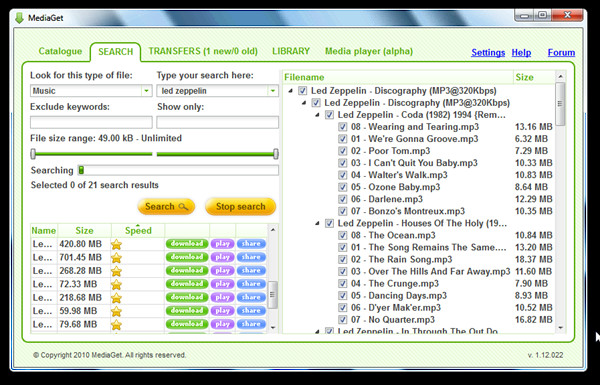Image resolution: width=600 pixels, height=385 pixels.
Task: Click the star icon in the 268.28 MB row
Action: (116, 271)
